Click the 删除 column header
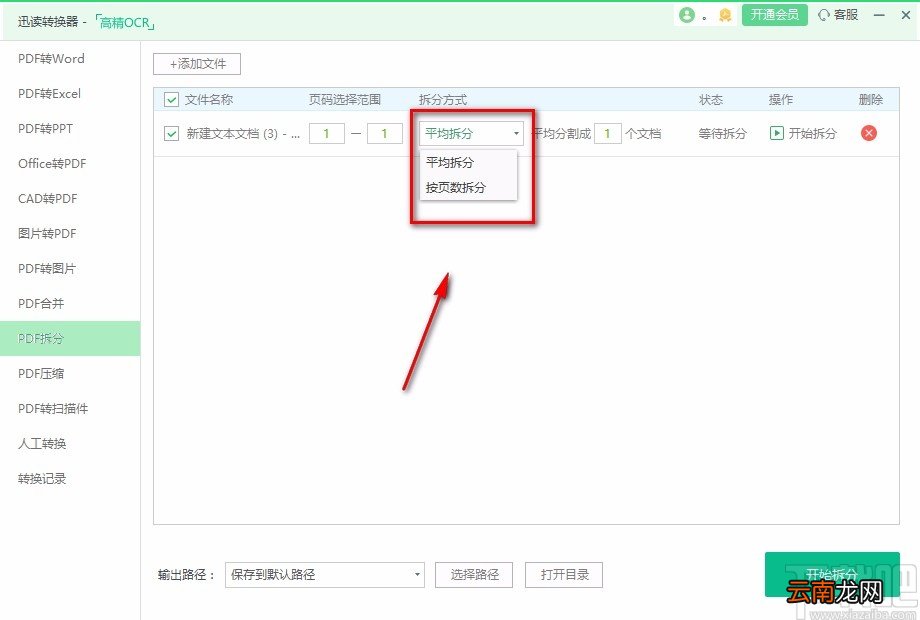 coord(871,100)
